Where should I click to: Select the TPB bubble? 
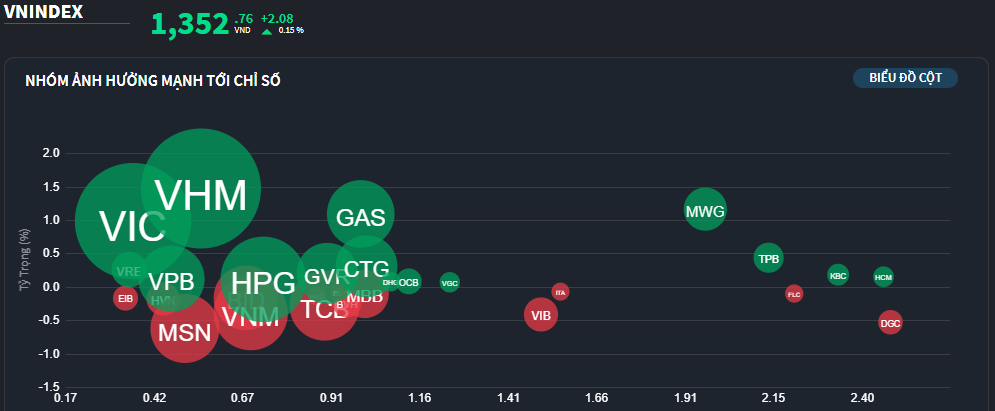pyautogui.click(x=768, y=258)
